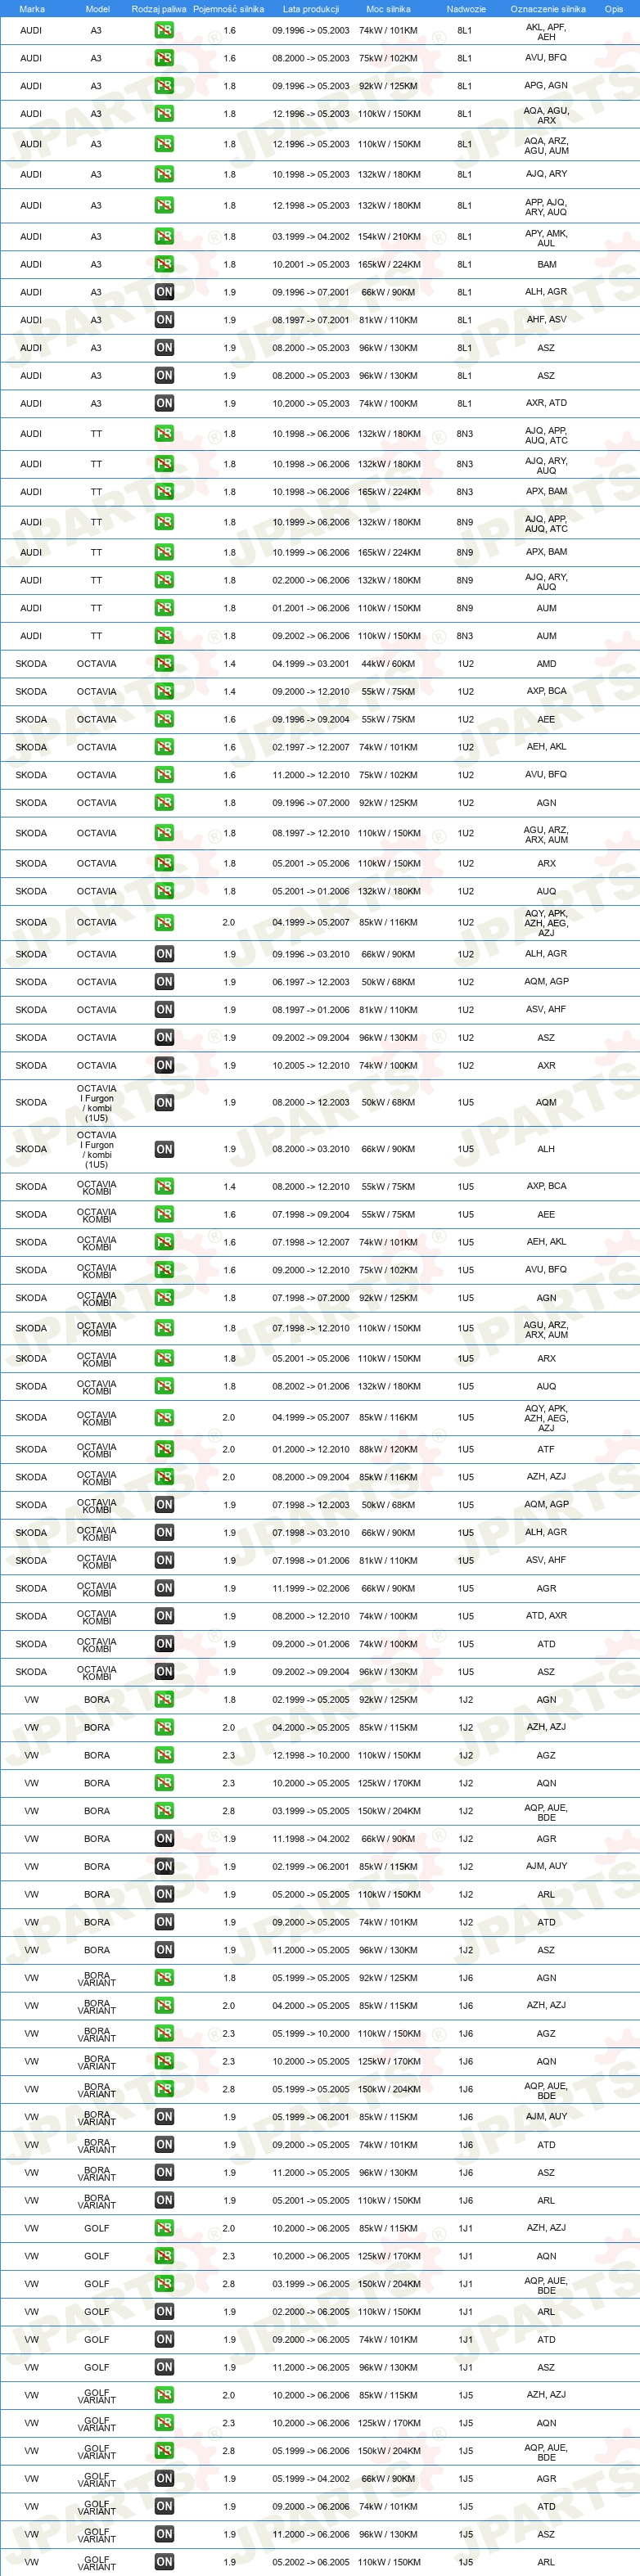
Task: Click the Nadwozie column header
Action: tap(466, 9)
